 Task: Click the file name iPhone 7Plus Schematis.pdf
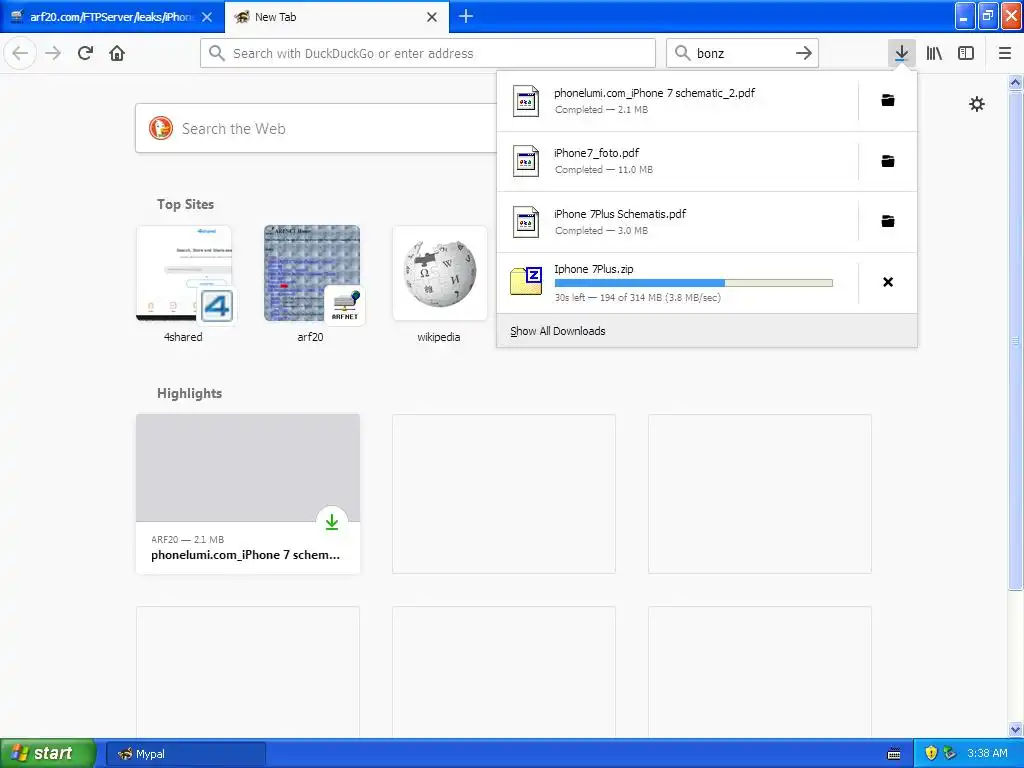(620, 214)
